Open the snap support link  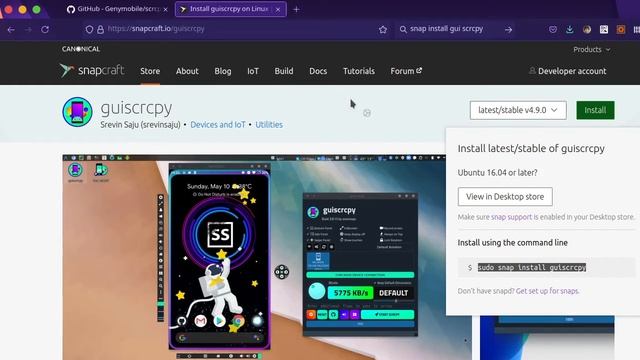(511, 217)
